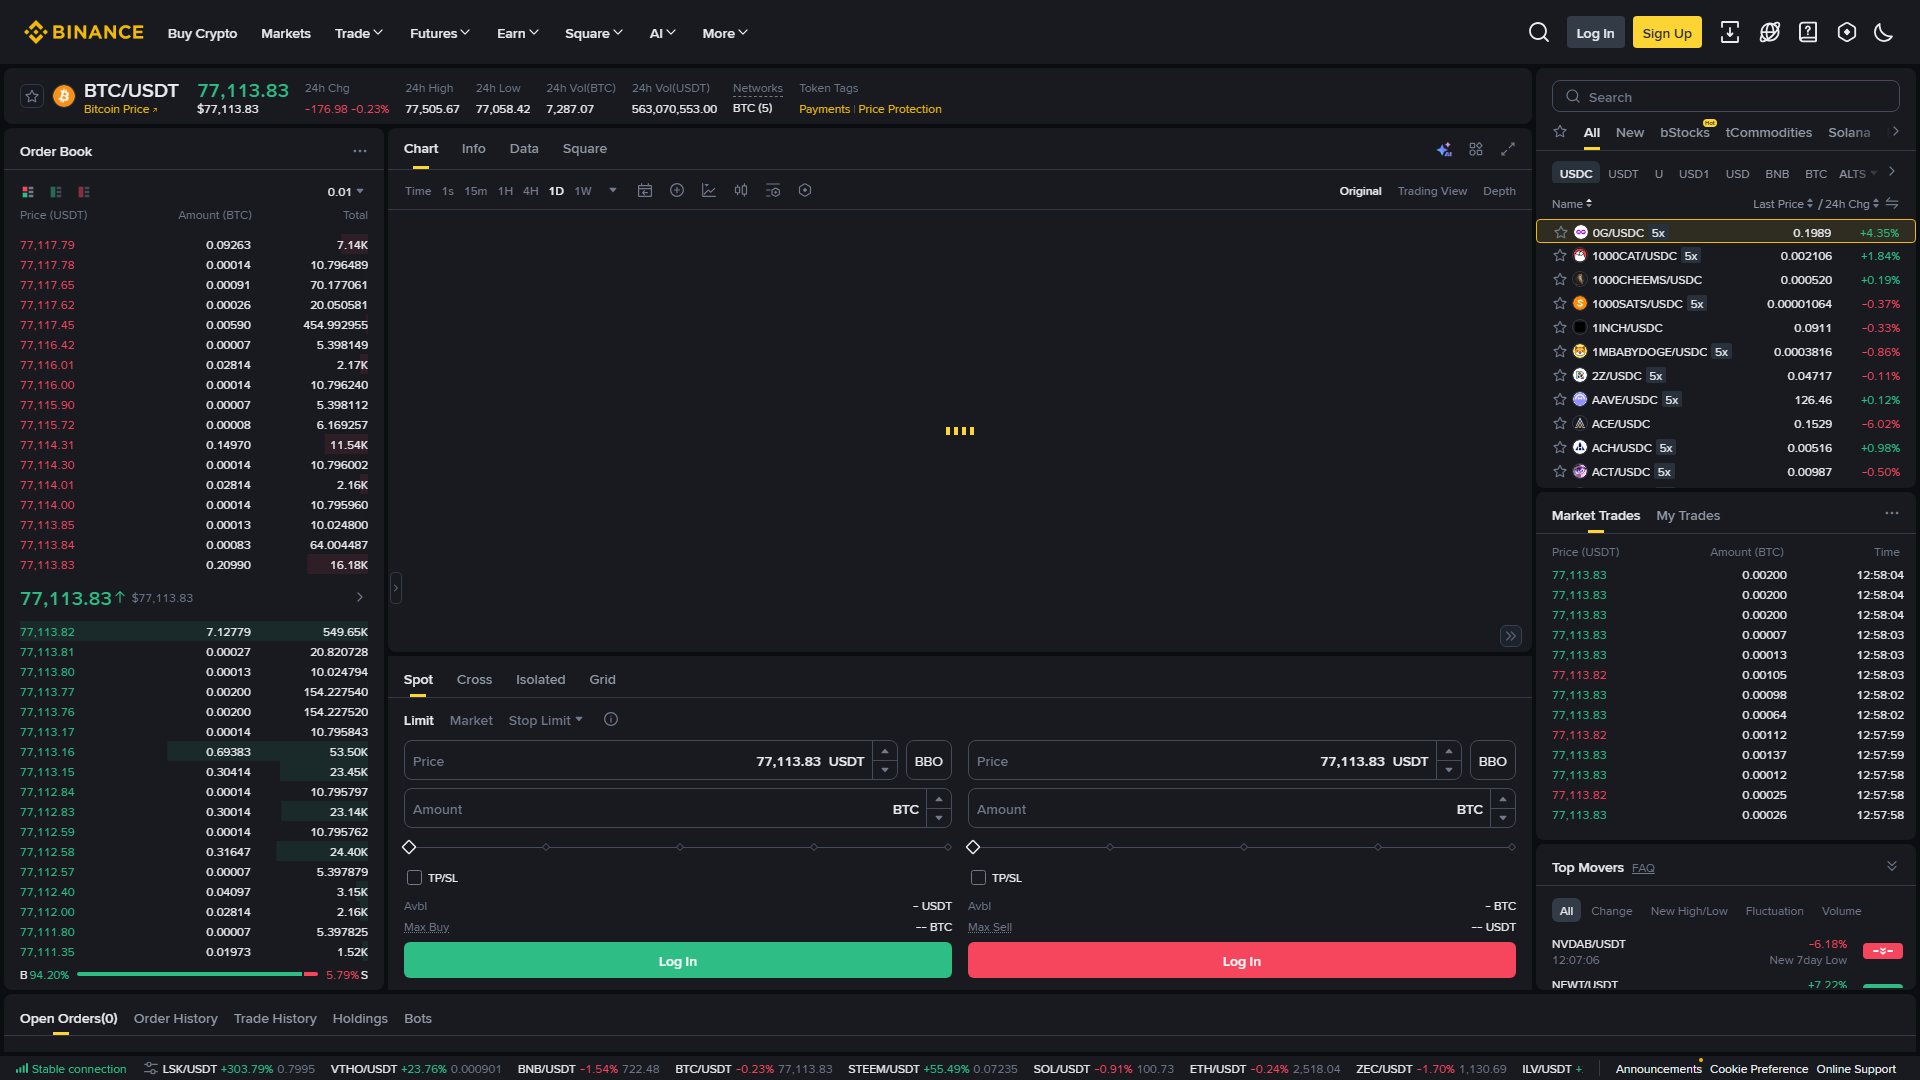Screen dimensions: 1920x1080
Task: Switch price/change column with swap arrows icon
Action: click(1892, 203)
